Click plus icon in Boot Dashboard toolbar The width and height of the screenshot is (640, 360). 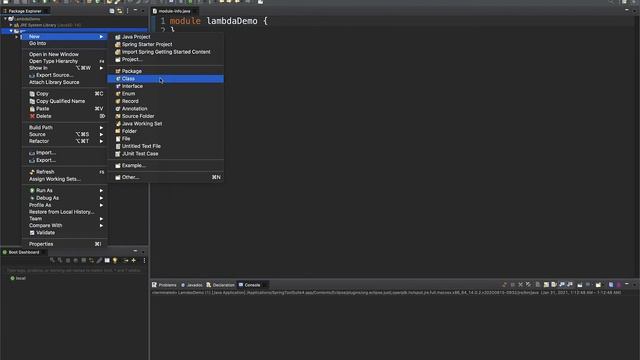(133, 260)
